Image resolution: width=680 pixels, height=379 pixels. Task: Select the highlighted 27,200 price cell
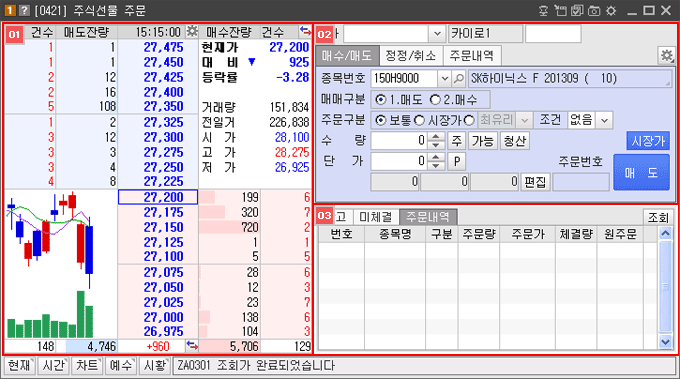click(x=158, y=197)
